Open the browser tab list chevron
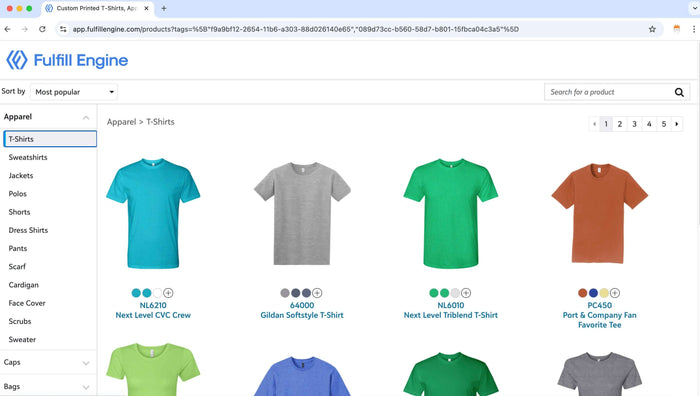Image resolution: width=700 pixels, height=396 pixels. (694, 8)
